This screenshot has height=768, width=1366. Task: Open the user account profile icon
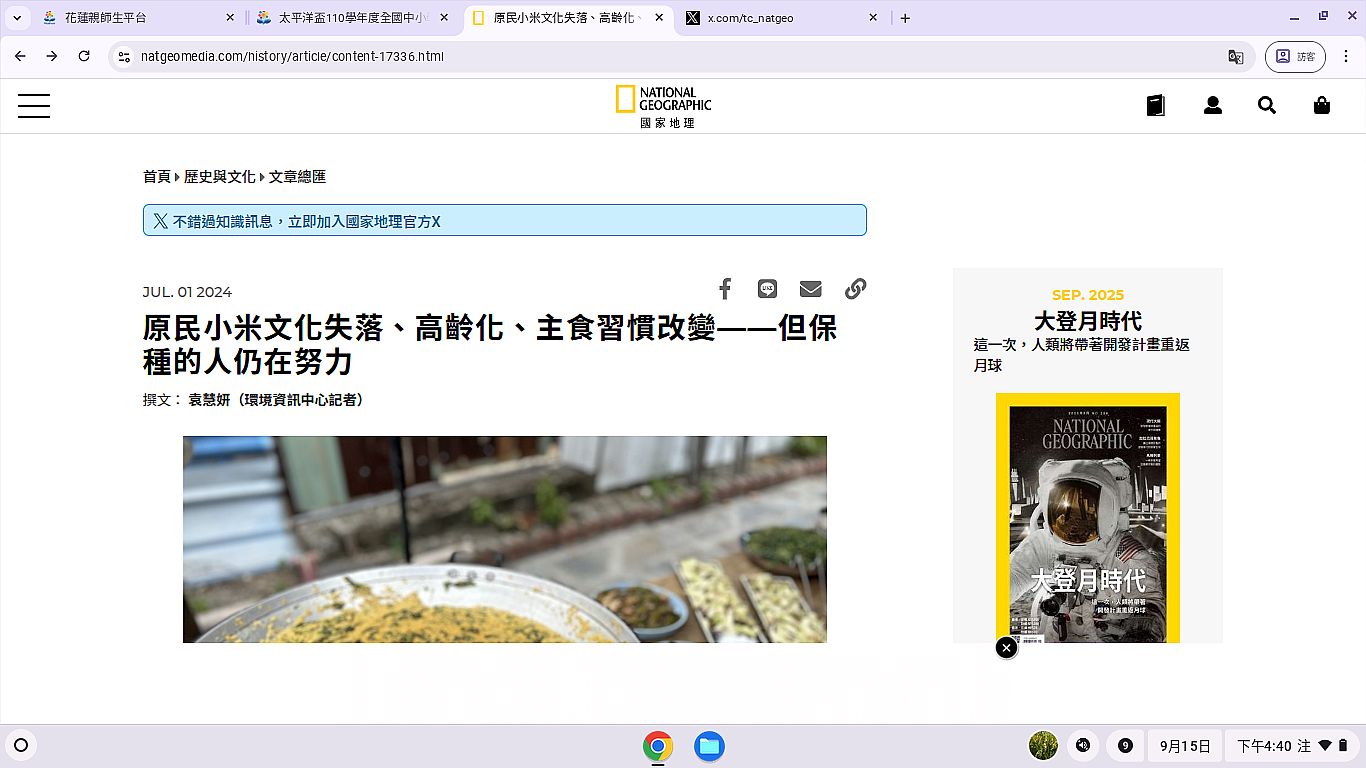pyautogui.click(x=1212, y=106)
